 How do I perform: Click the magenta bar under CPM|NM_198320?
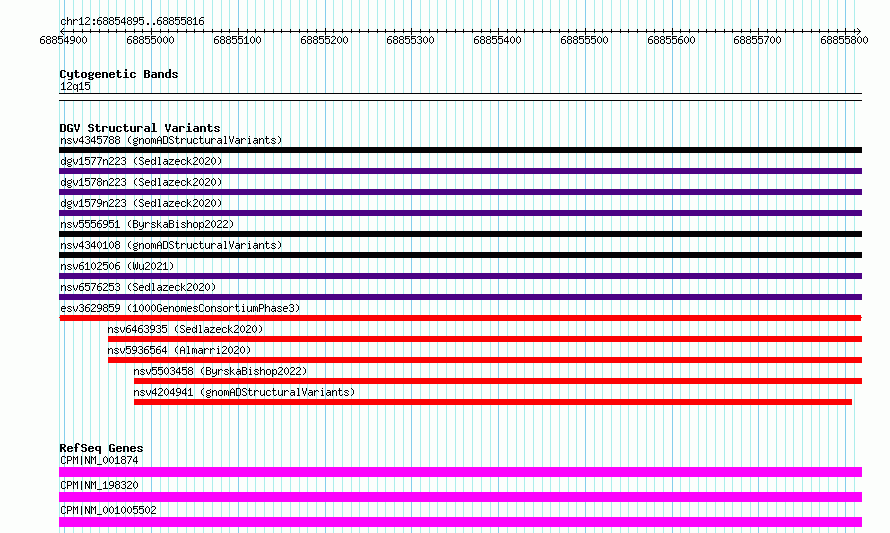coord(460,497)
